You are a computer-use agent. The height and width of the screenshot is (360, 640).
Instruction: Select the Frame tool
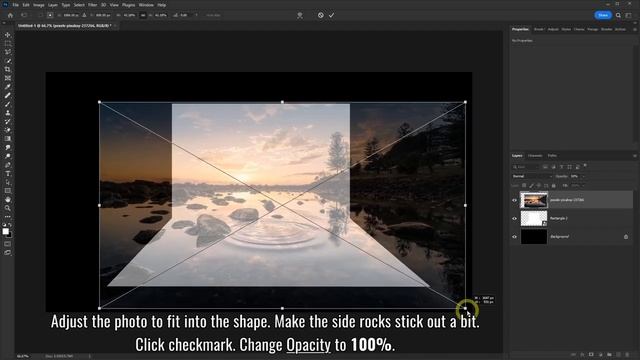[7, 78]
